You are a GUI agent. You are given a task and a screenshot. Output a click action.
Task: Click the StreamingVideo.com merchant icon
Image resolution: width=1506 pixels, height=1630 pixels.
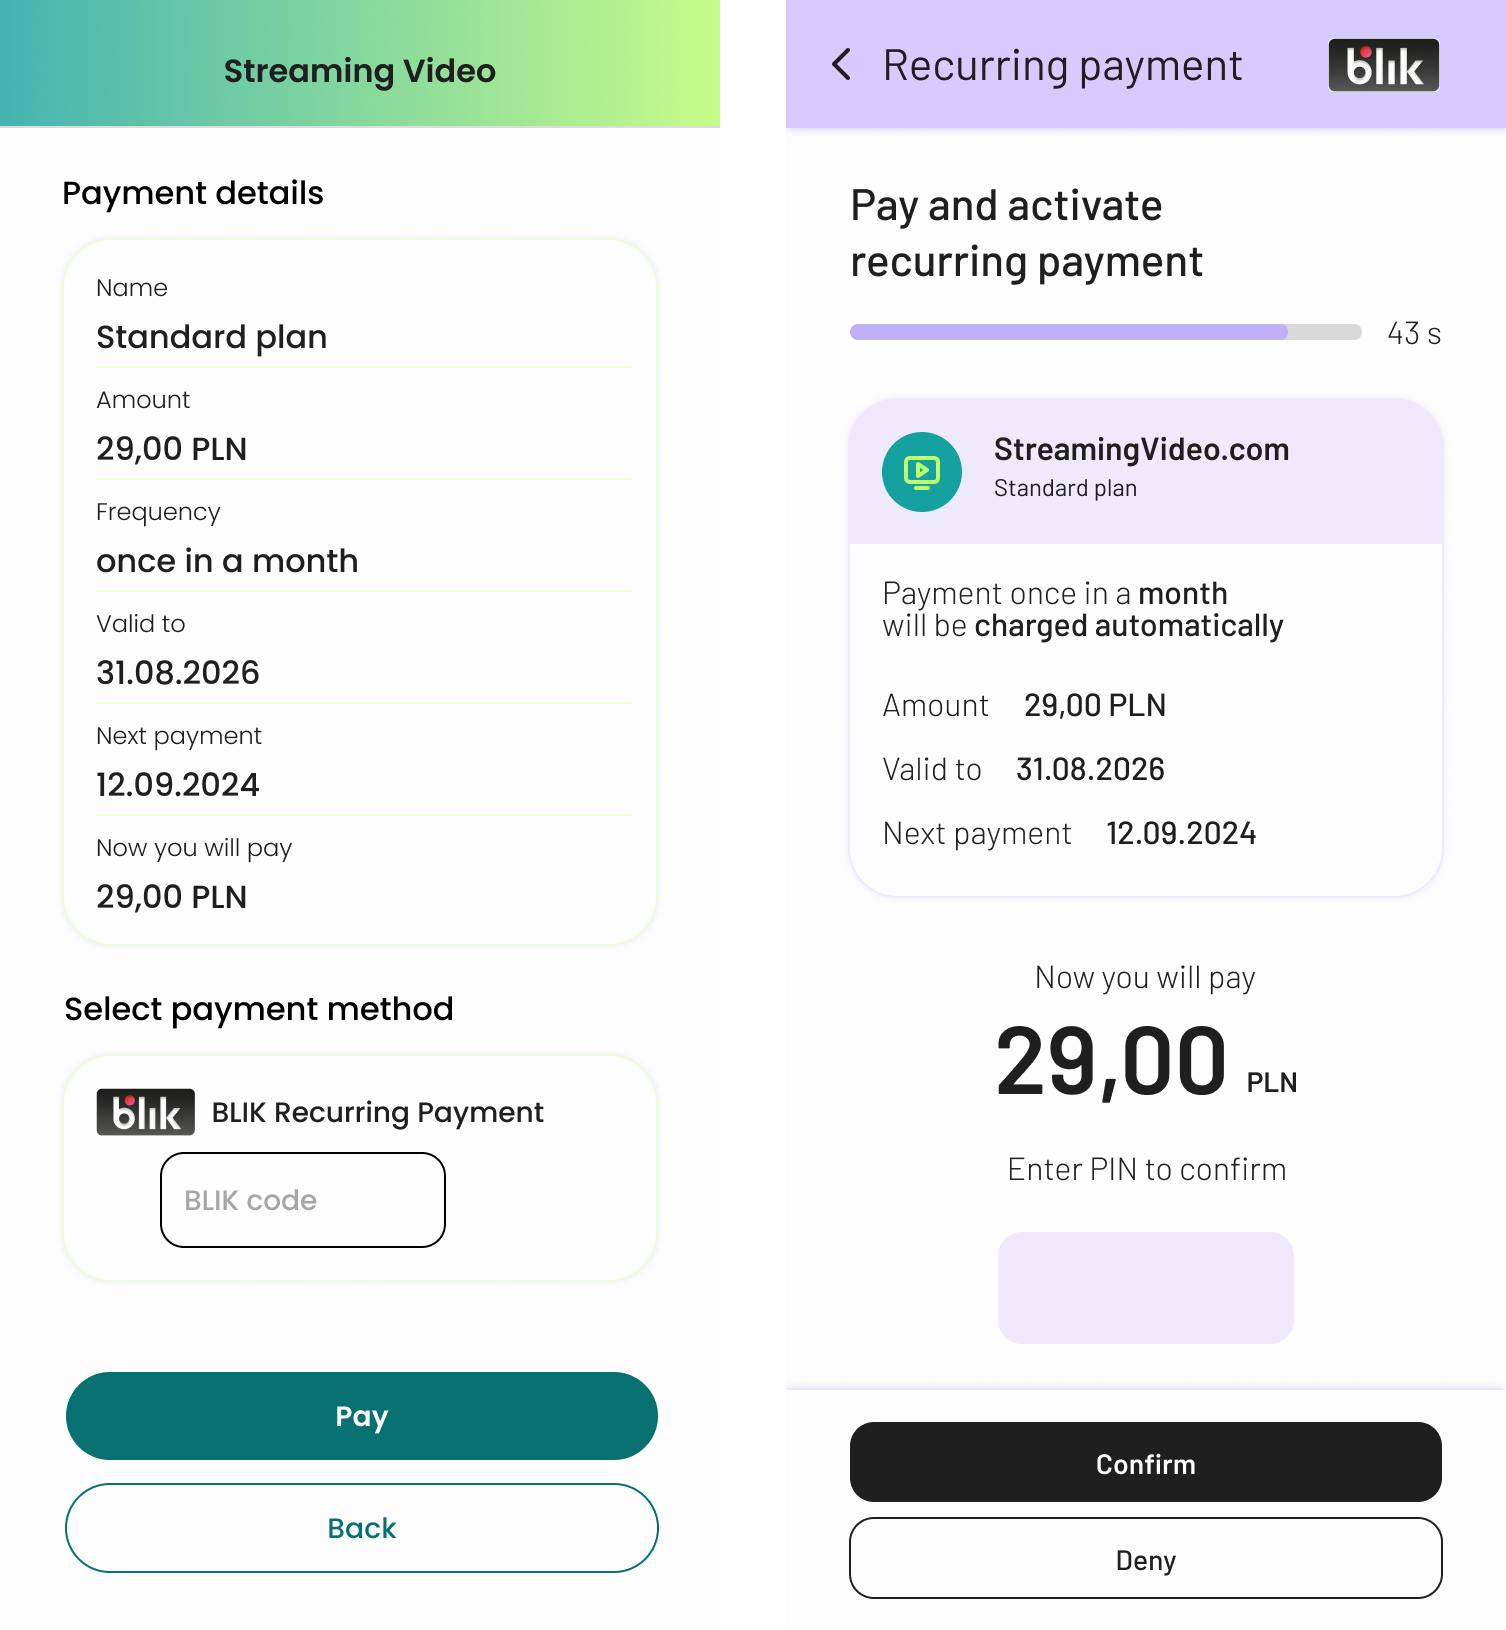(x=922, y=472)
